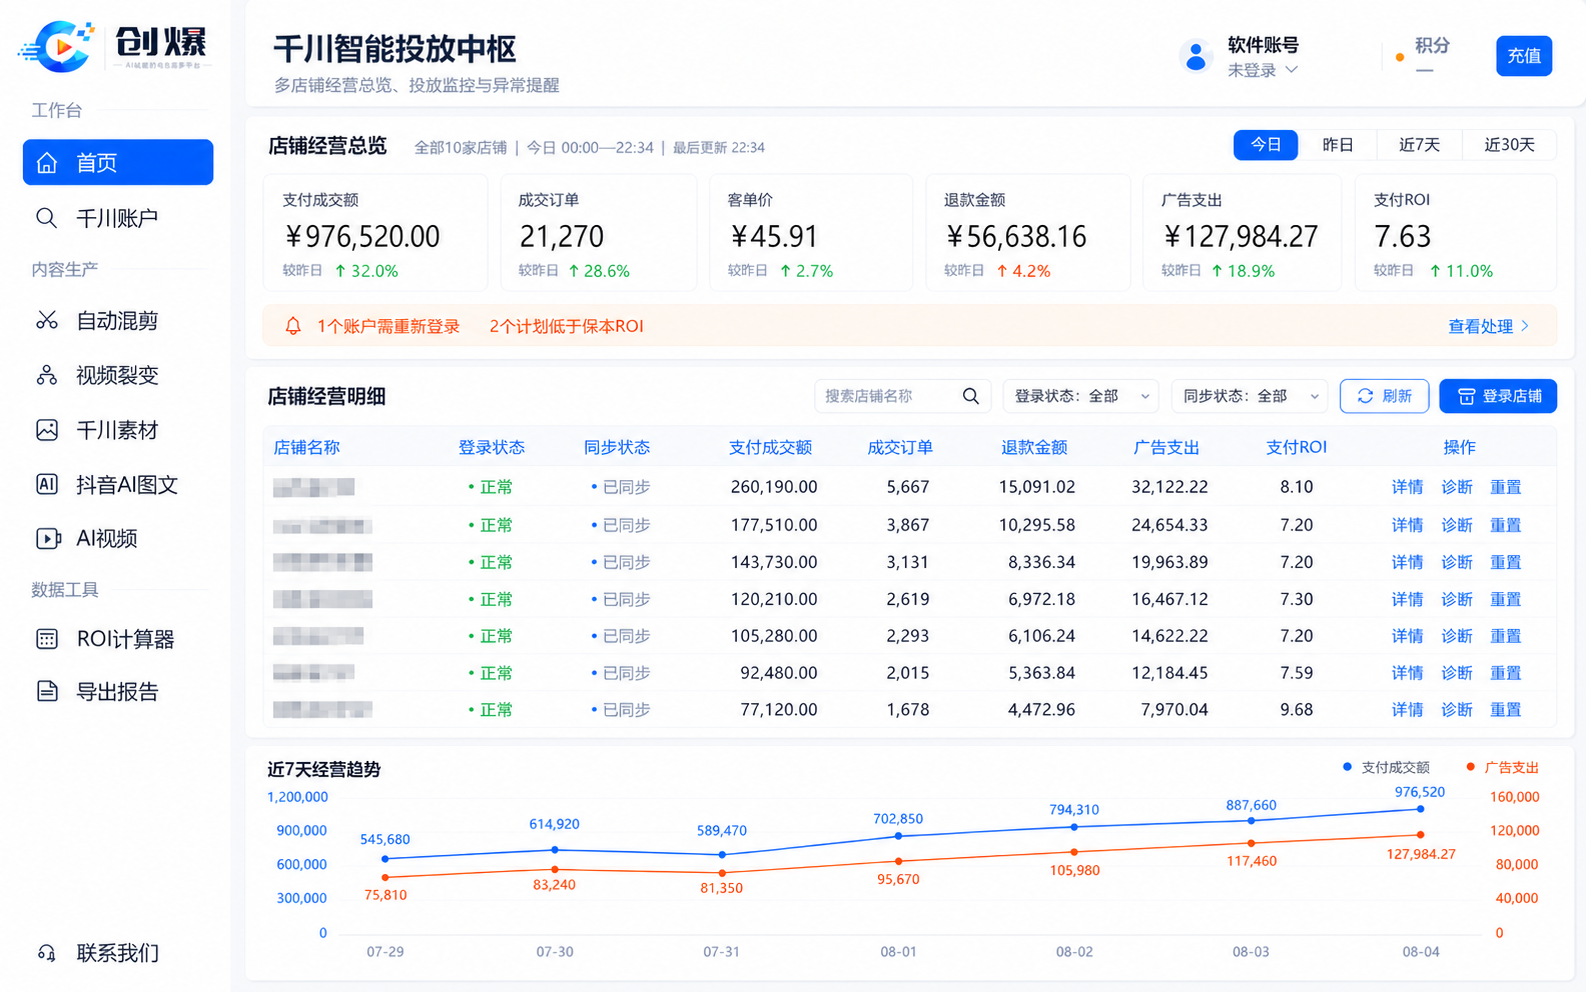Switch to 近7天 time range

click(1419, 145)
